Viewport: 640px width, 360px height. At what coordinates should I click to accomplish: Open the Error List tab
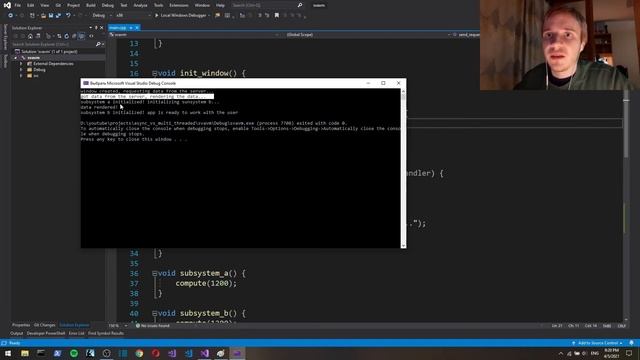77,333
